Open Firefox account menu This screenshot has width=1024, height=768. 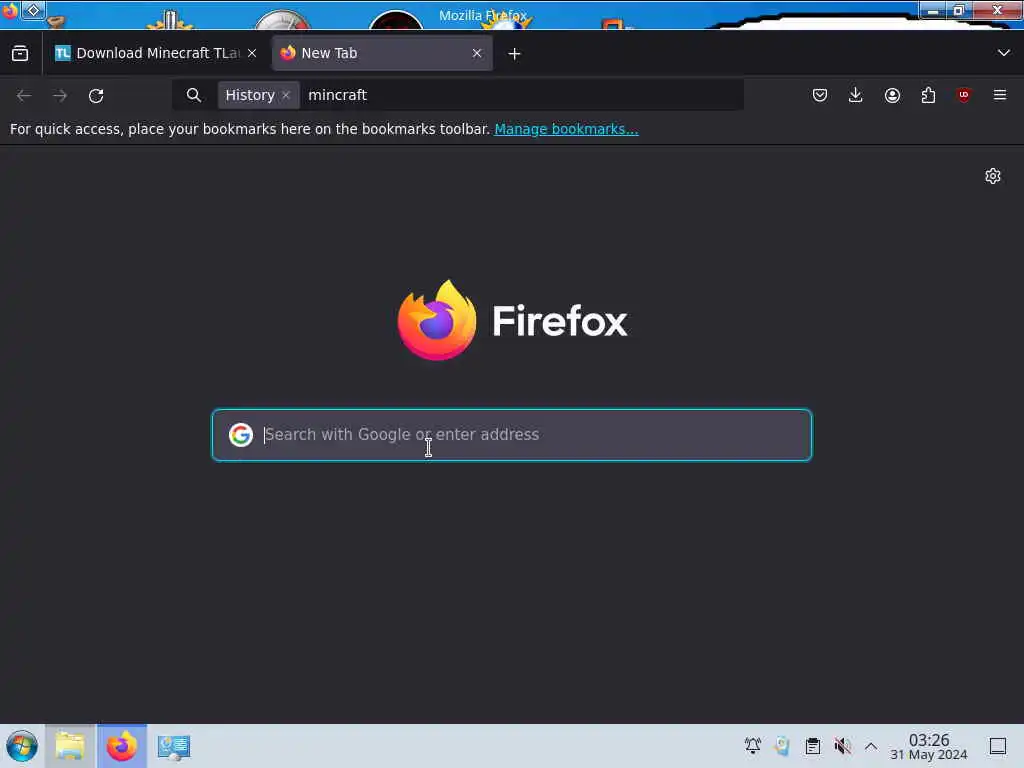pos(892,95)
